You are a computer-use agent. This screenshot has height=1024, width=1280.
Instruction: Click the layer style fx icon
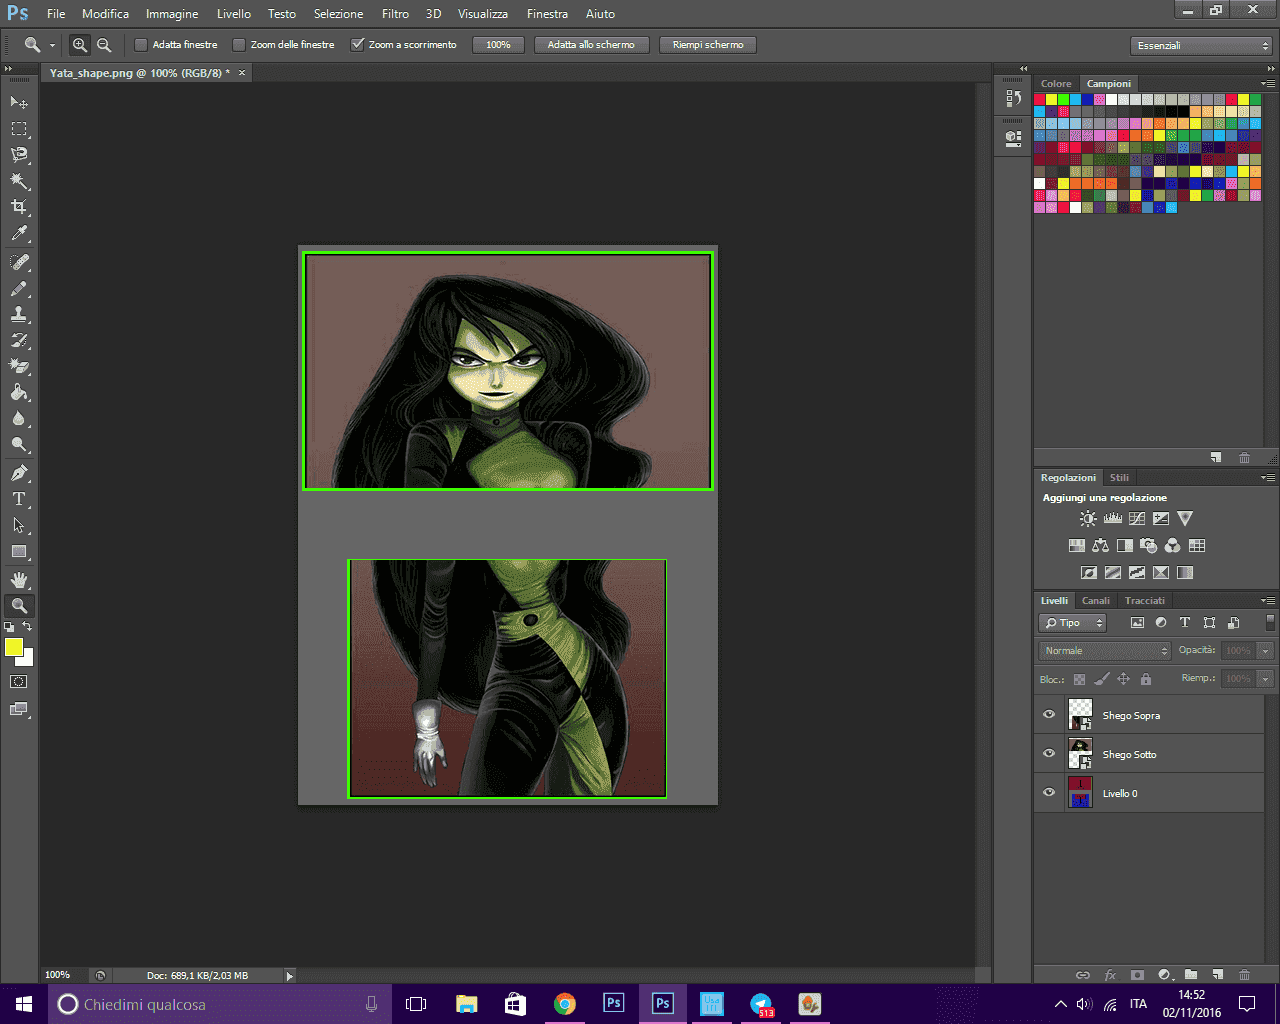coord(1110,975)
